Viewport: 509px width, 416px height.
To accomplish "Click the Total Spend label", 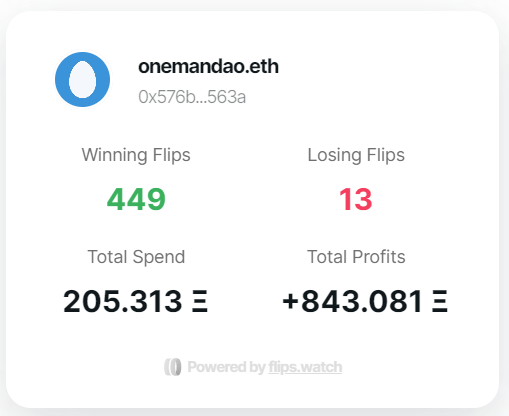I will [x=136, y=257].
